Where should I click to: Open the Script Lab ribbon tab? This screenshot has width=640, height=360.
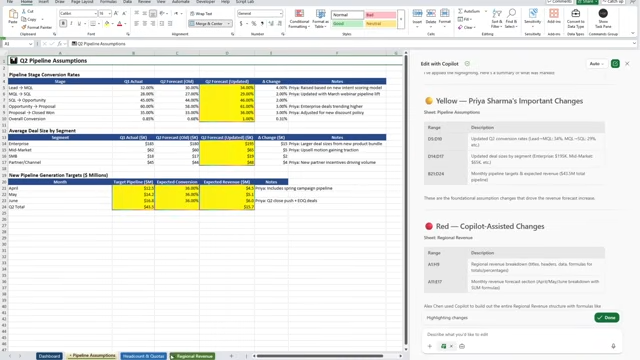click(244, 2)
